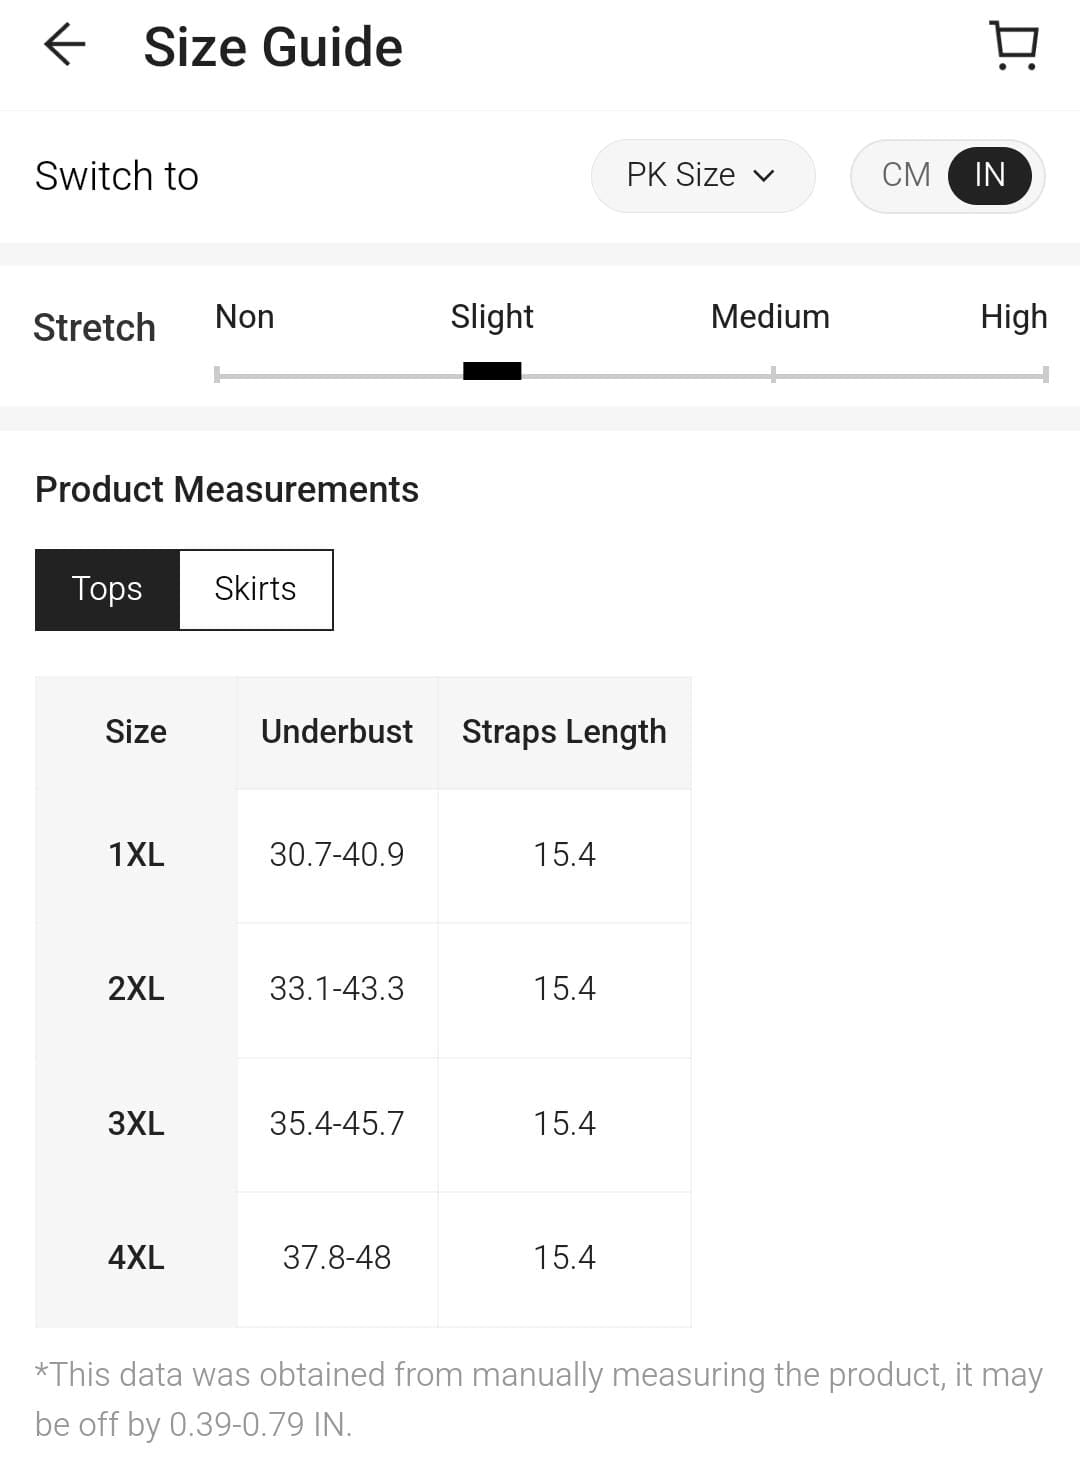1080x1482 pixels.
Task: Select the 2XL size row
Action: (x=136, y=989)
